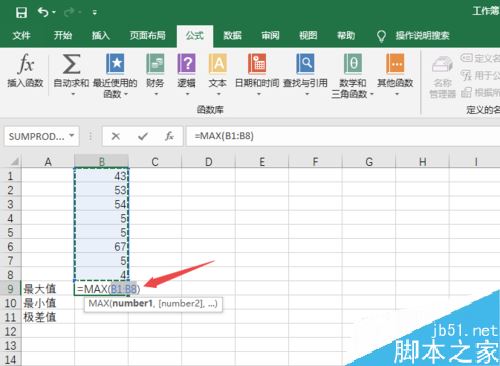Expand the 查找与引用 dropdown arrow
Screen dimensions: 500x366
pyautogui.click(x=307, y=94)
